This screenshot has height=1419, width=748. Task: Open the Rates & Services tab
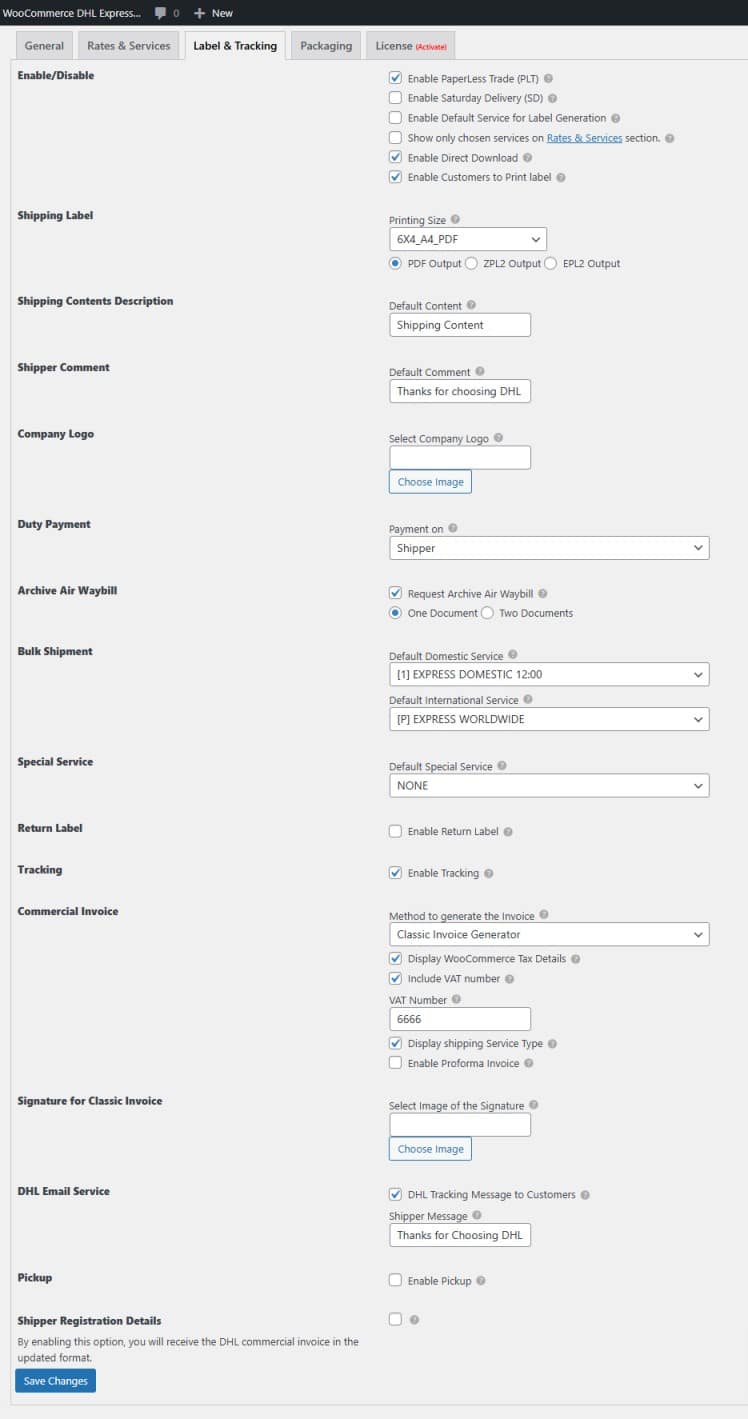tap(129, 46)
